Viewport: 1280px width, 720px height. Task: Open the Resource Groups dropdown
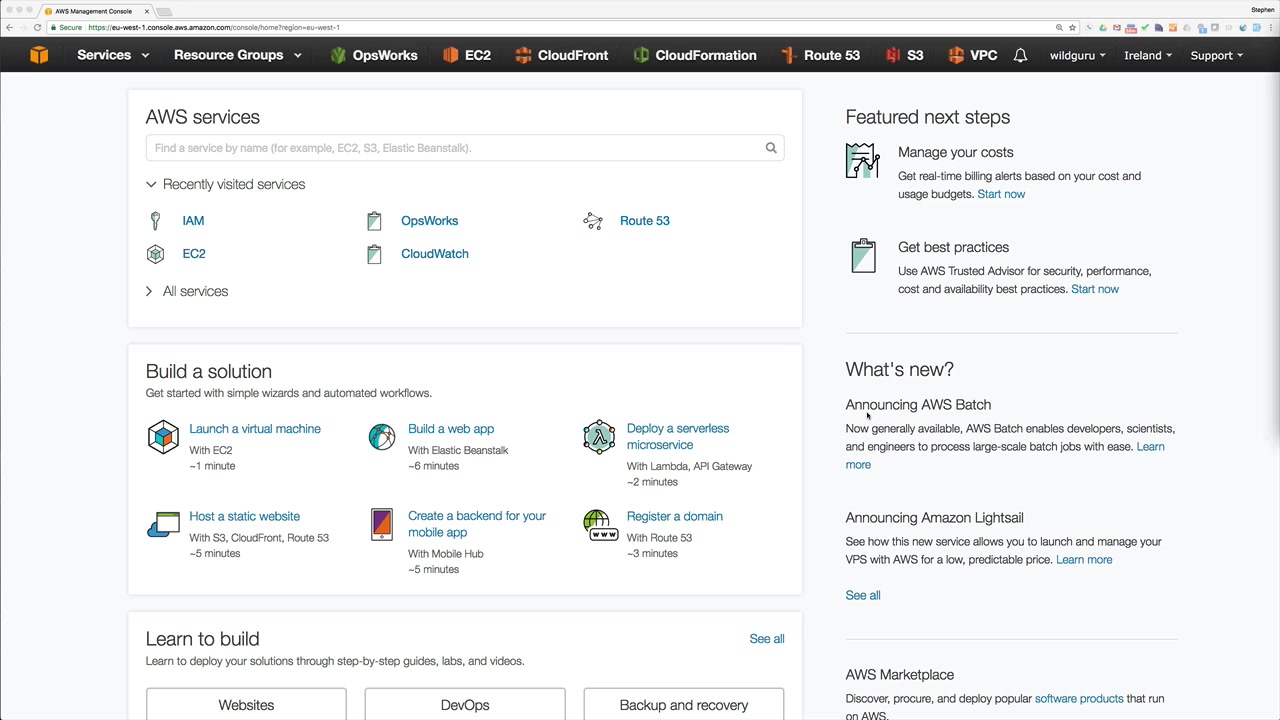(x=237, y=55)
